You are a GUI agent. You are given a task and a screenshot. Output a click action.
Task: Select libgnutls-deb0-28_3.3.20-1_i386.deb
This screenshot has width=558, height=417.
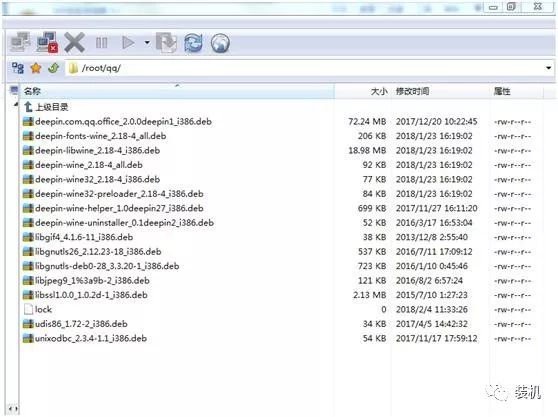[x=107, y=266]
